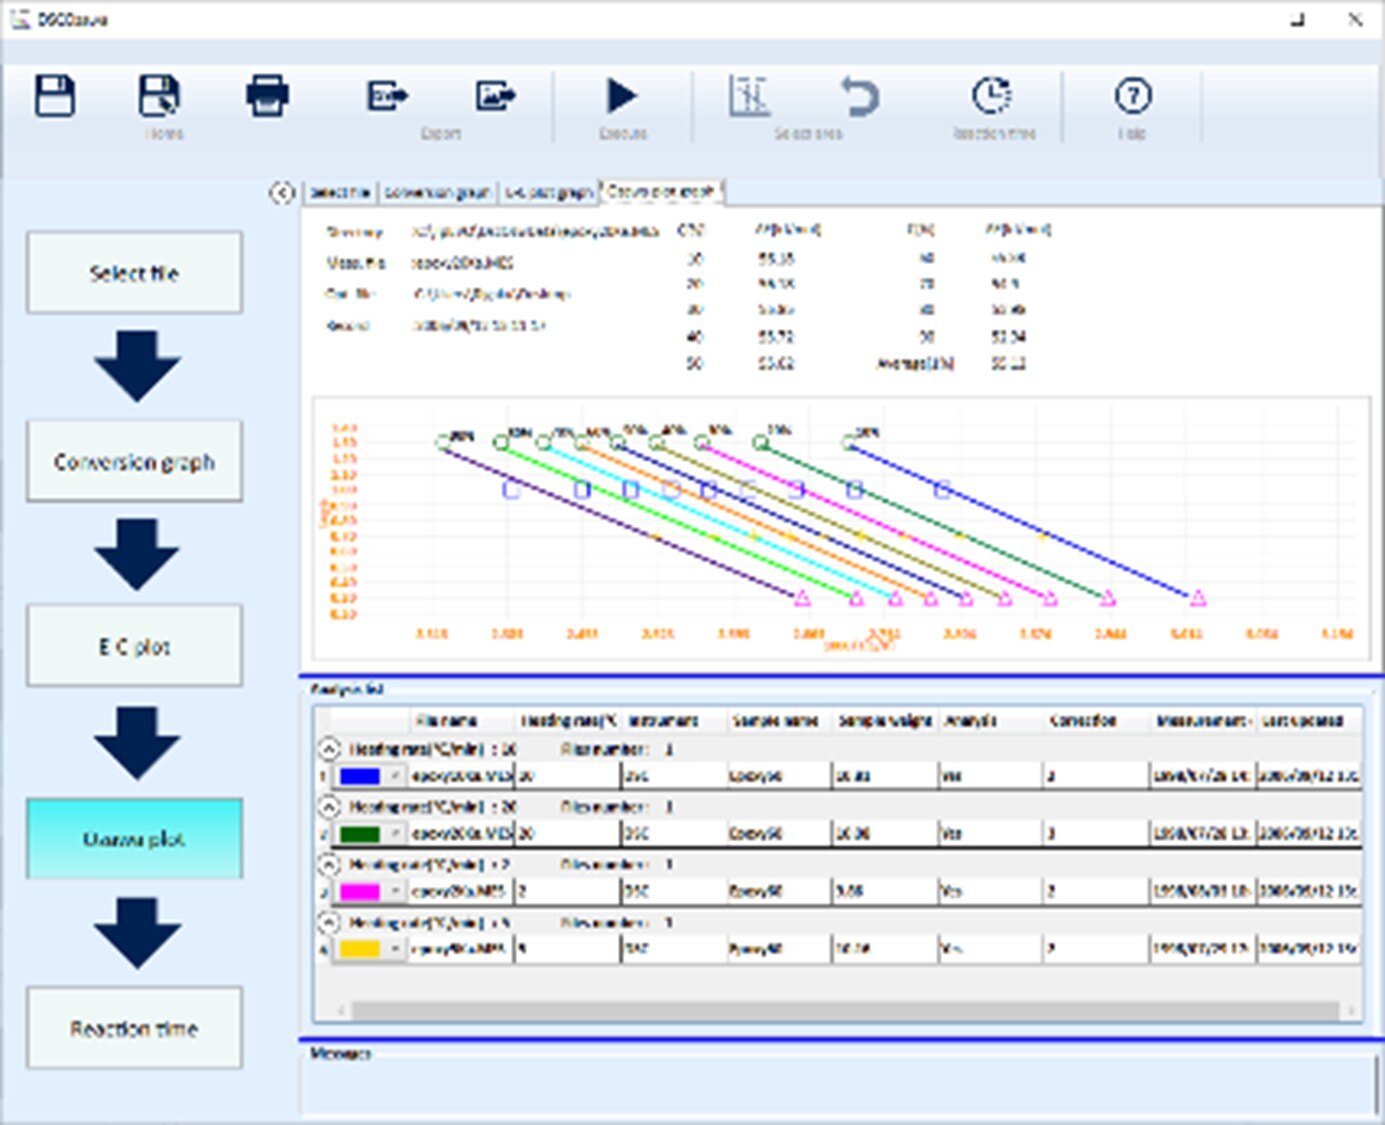Open the Reaction time clock icon
Screen dimensions: 1385x1125
[x=992, y=96]
